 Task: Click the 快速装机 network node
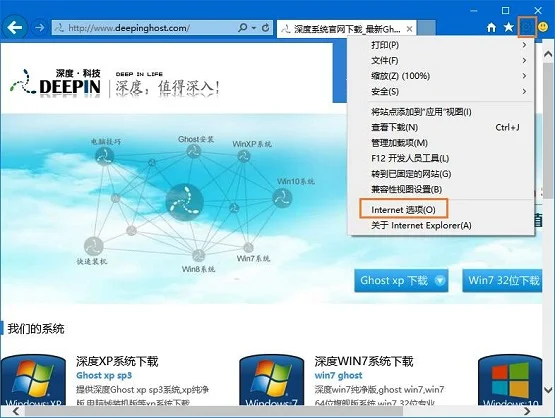click(x=94, y=246)
